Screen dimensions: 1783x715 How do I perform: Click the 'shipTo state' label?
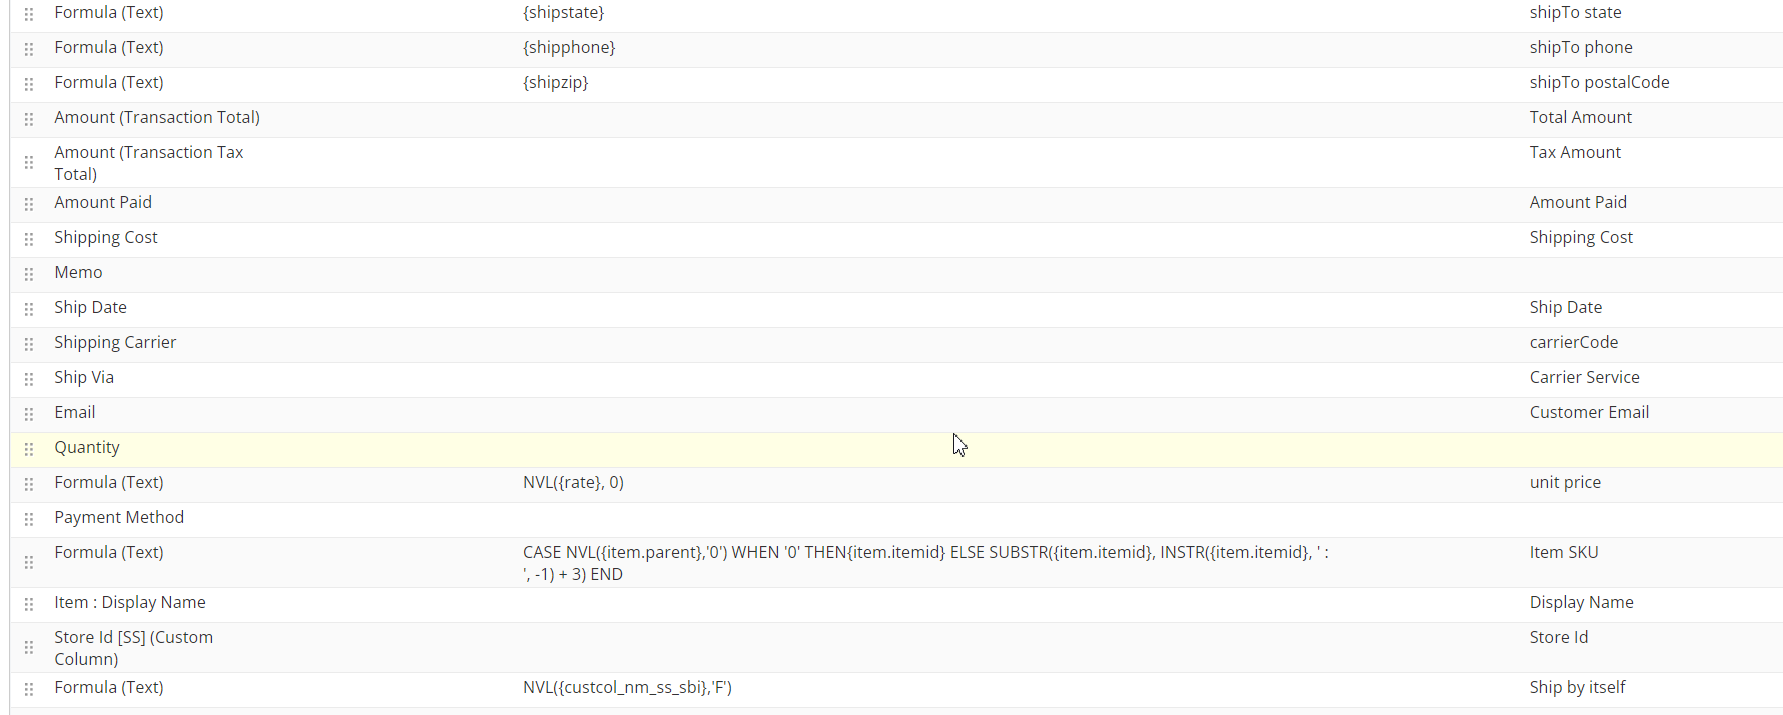pyautogui.click(x=1575, y=13)
